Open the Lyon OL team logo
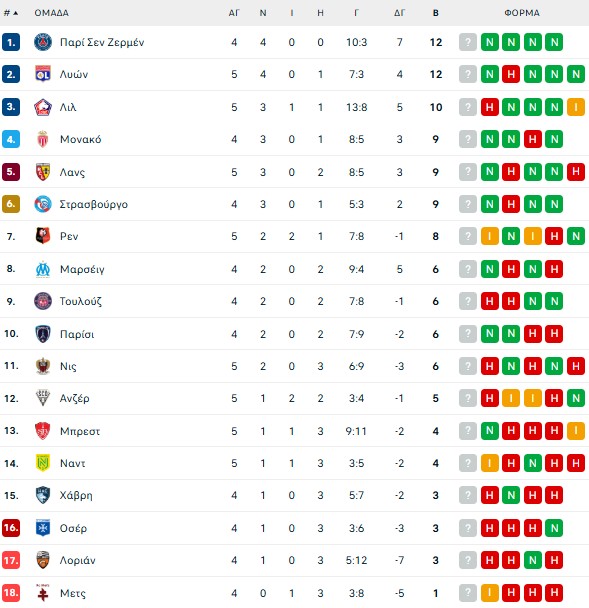 (x=43, y=74)
